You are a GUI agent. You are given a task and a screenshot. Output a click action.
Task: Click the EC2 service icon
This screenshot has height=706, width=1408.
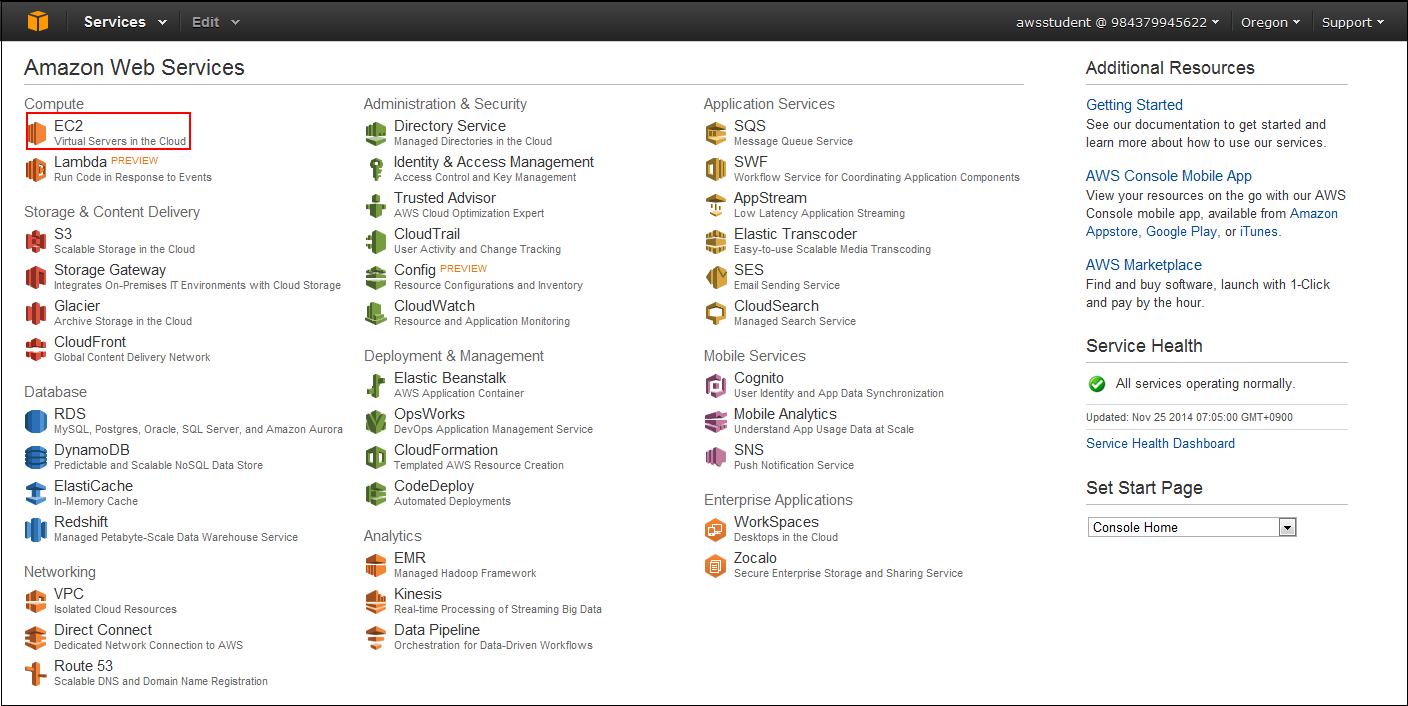pos(37,133)
